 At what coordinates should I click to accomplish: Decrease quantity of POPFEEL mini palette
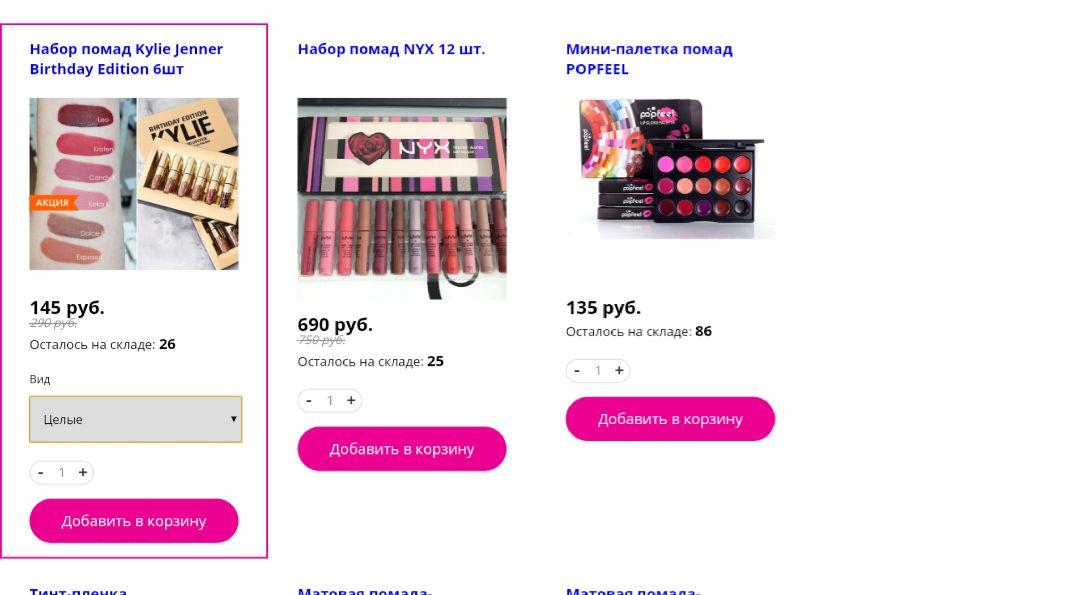[577, 370]
